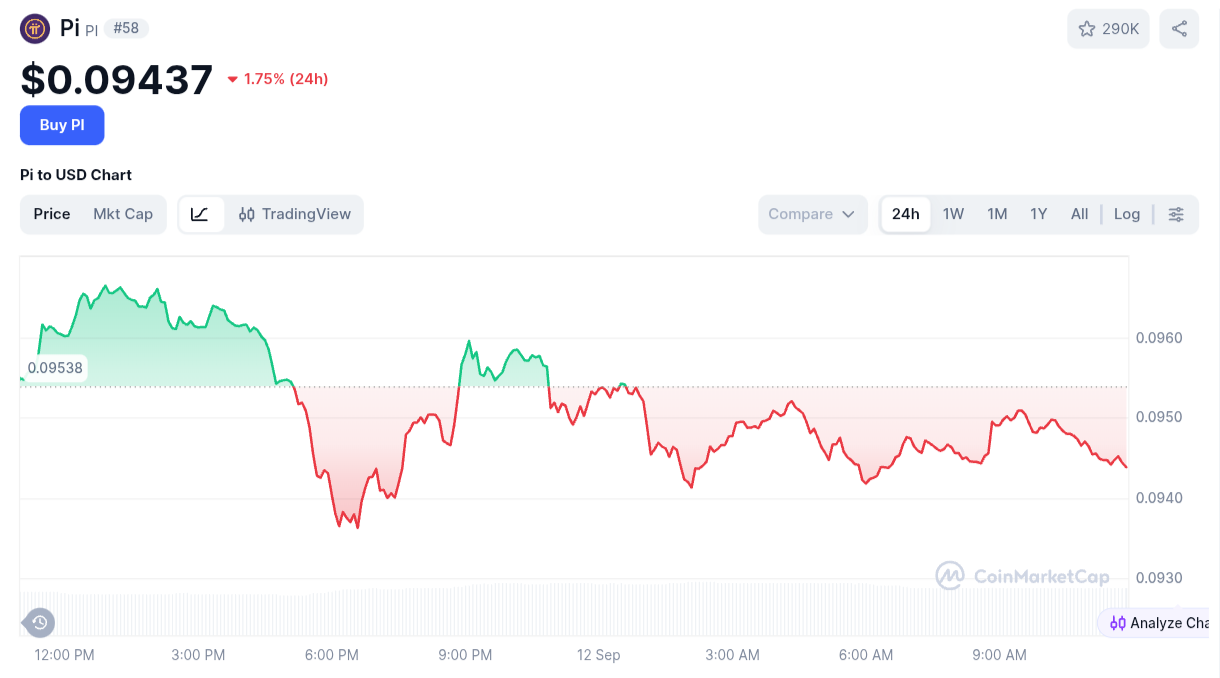Click the 0.0960 y-axis label
Viewport: 1220px width, 678px height.
[1159, 338]
